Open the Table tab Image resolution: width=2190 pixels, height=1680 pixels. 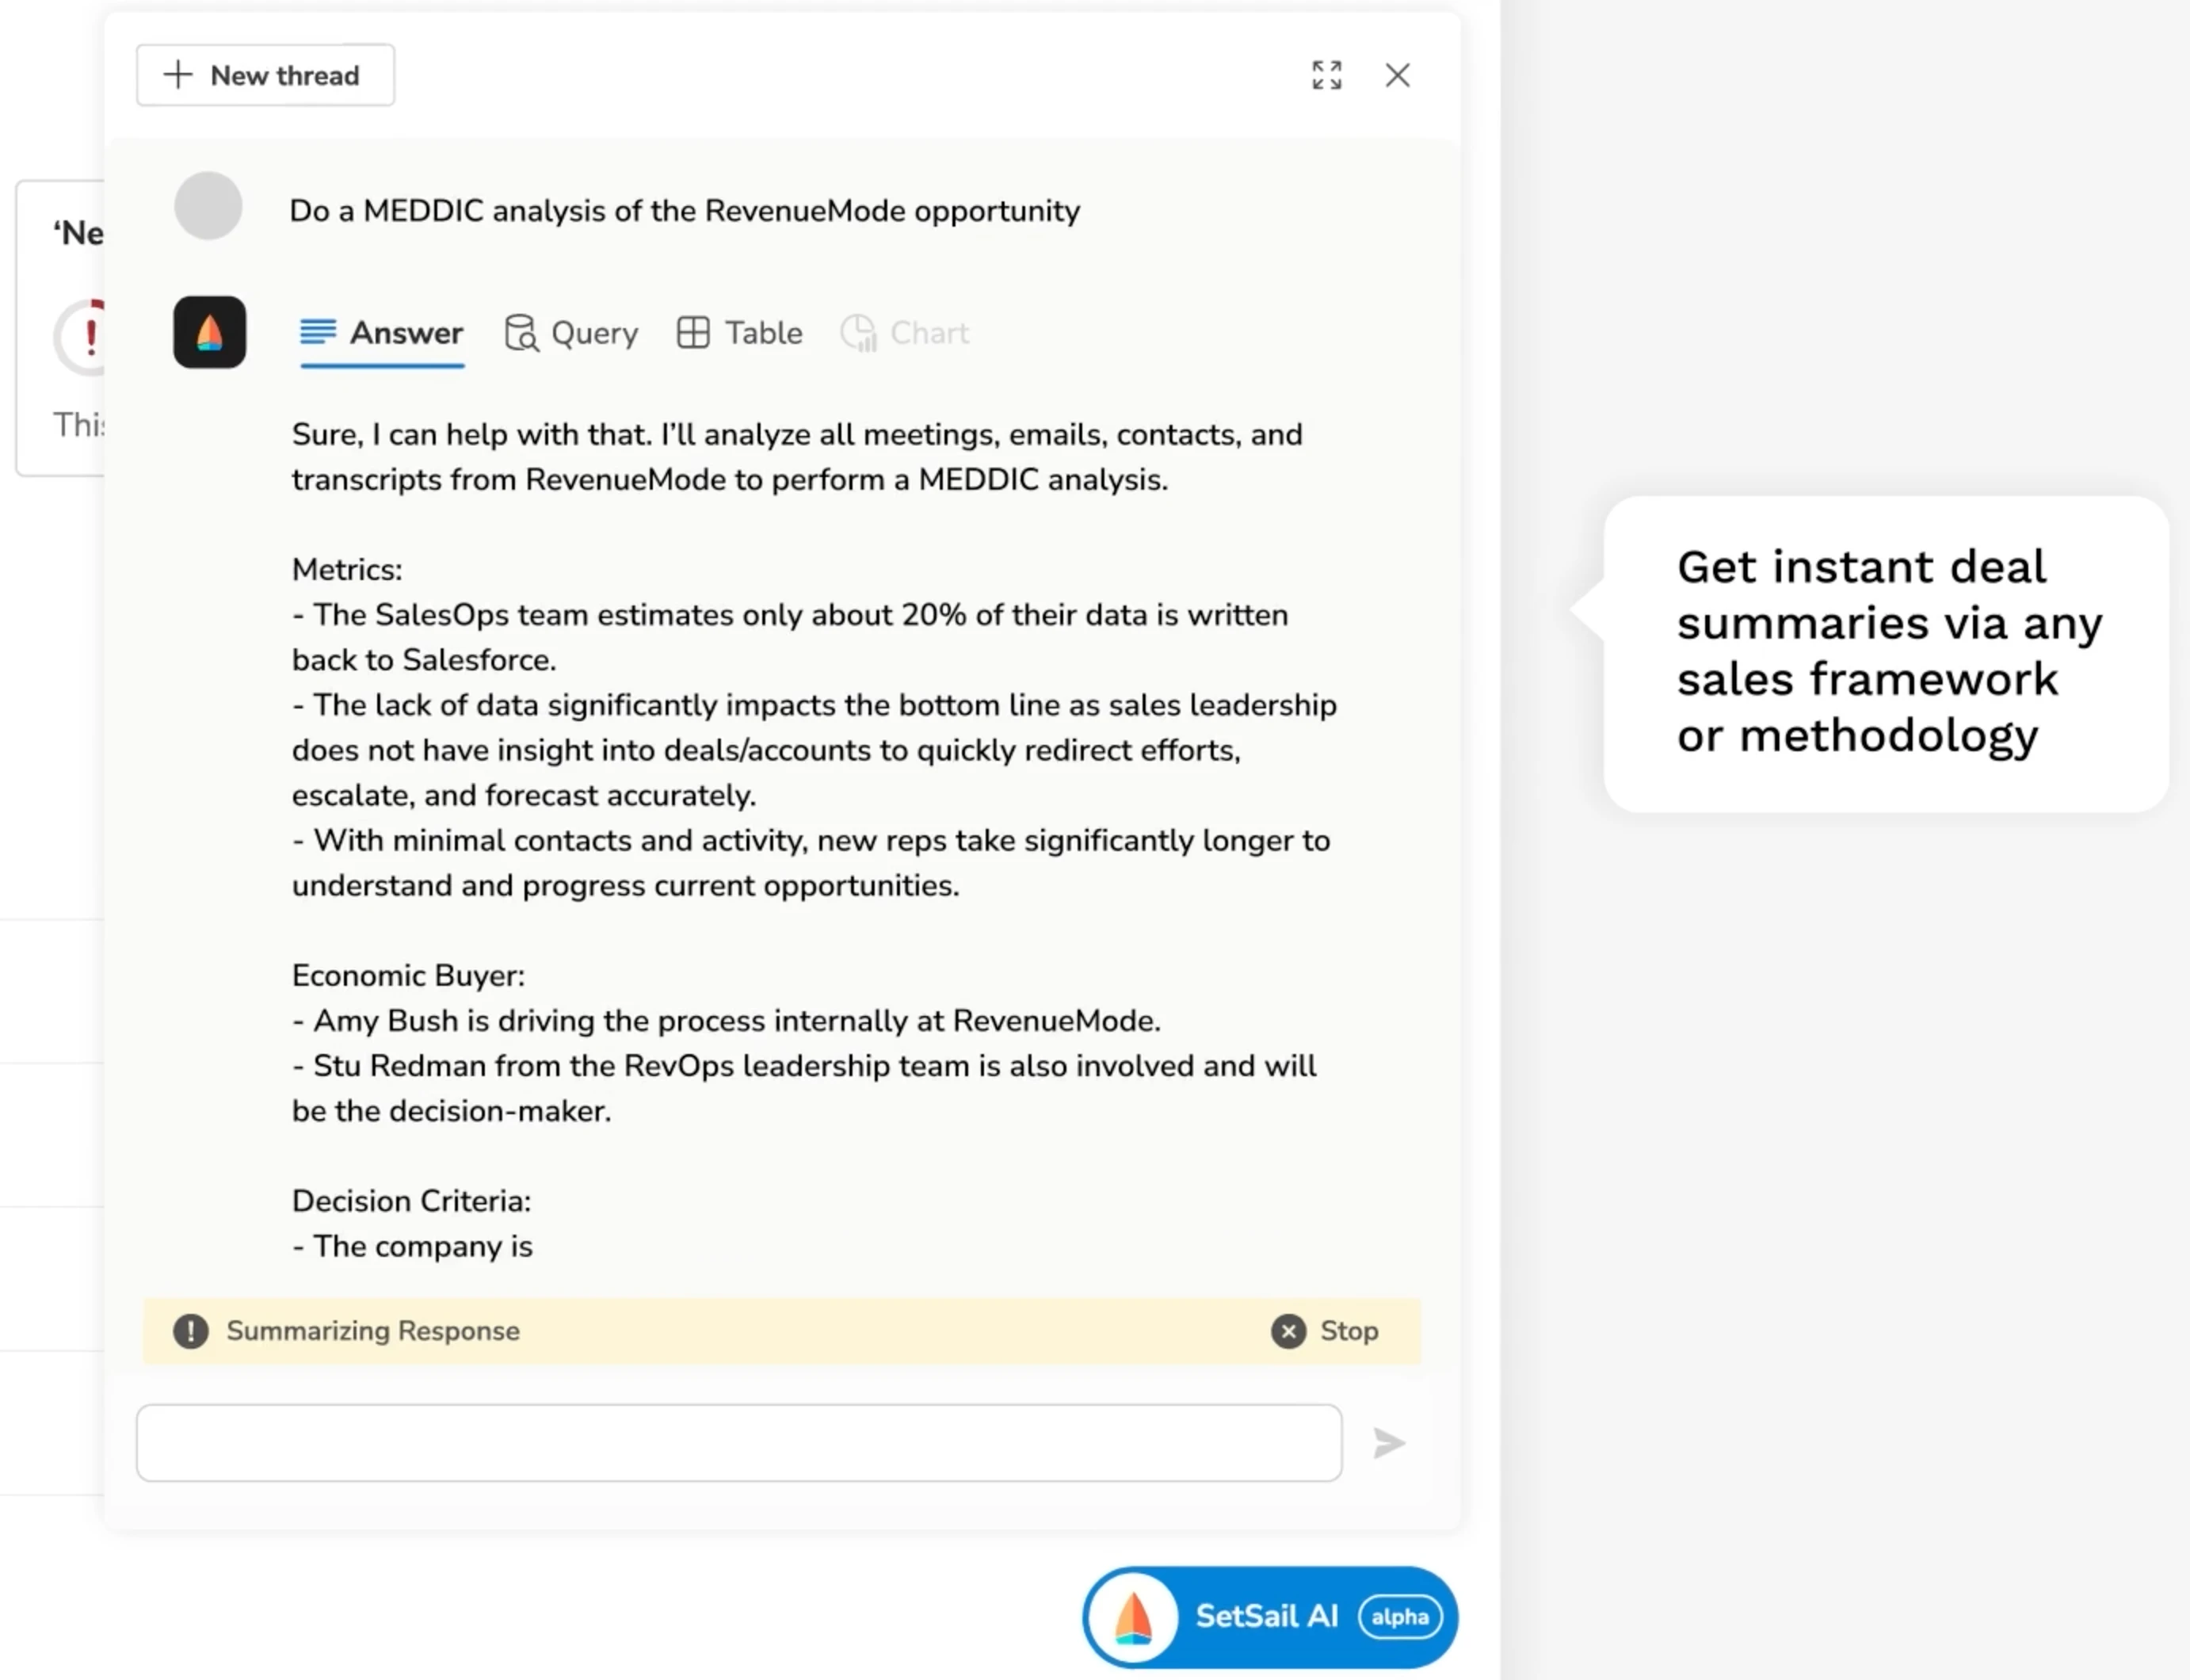point(740,333)
